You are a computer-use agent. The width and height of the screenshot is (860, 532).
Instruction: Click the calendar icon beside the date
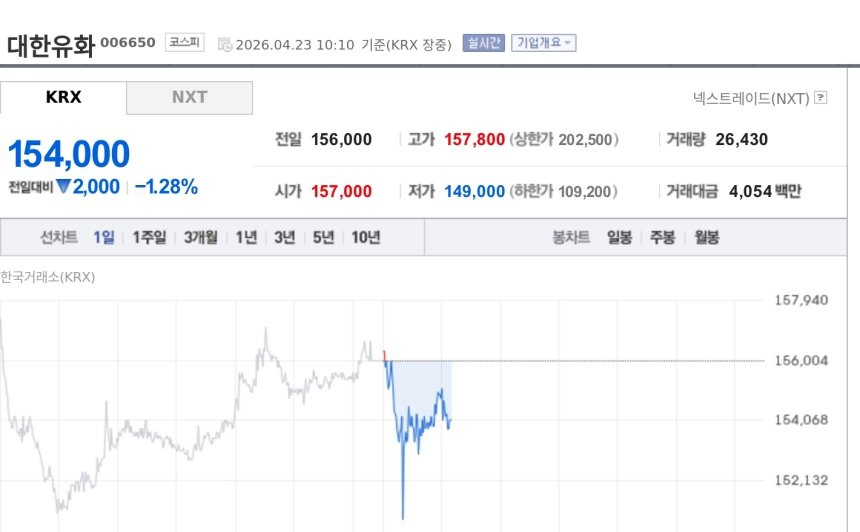(224, 44)
